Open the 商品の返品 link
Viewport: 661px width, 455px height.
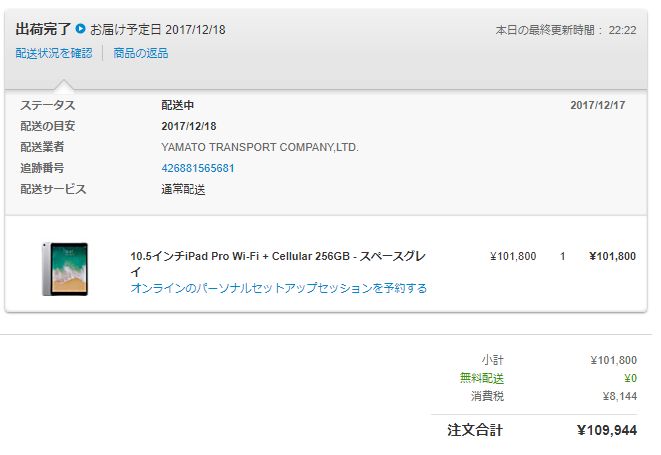click(140, 53)
